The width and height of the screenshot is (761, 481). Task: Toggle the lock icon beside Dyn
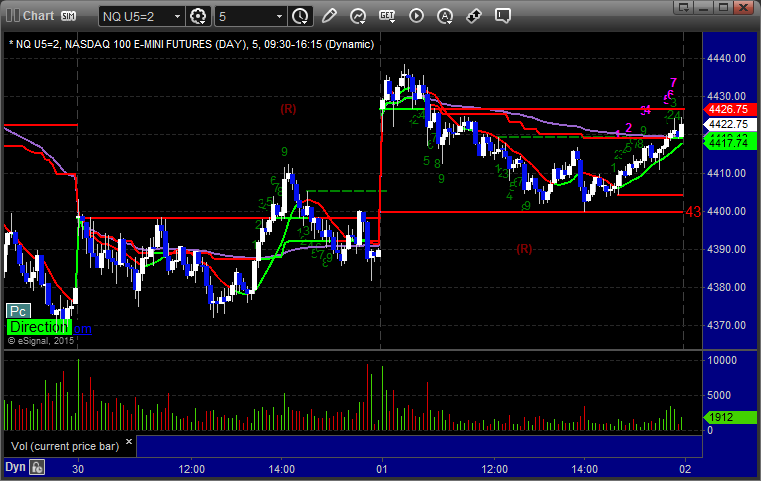click(37, 467)
